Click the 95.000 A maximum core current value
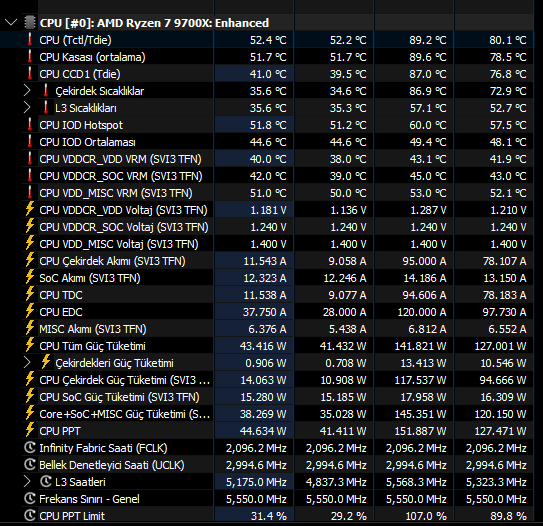 click(424, 261)
